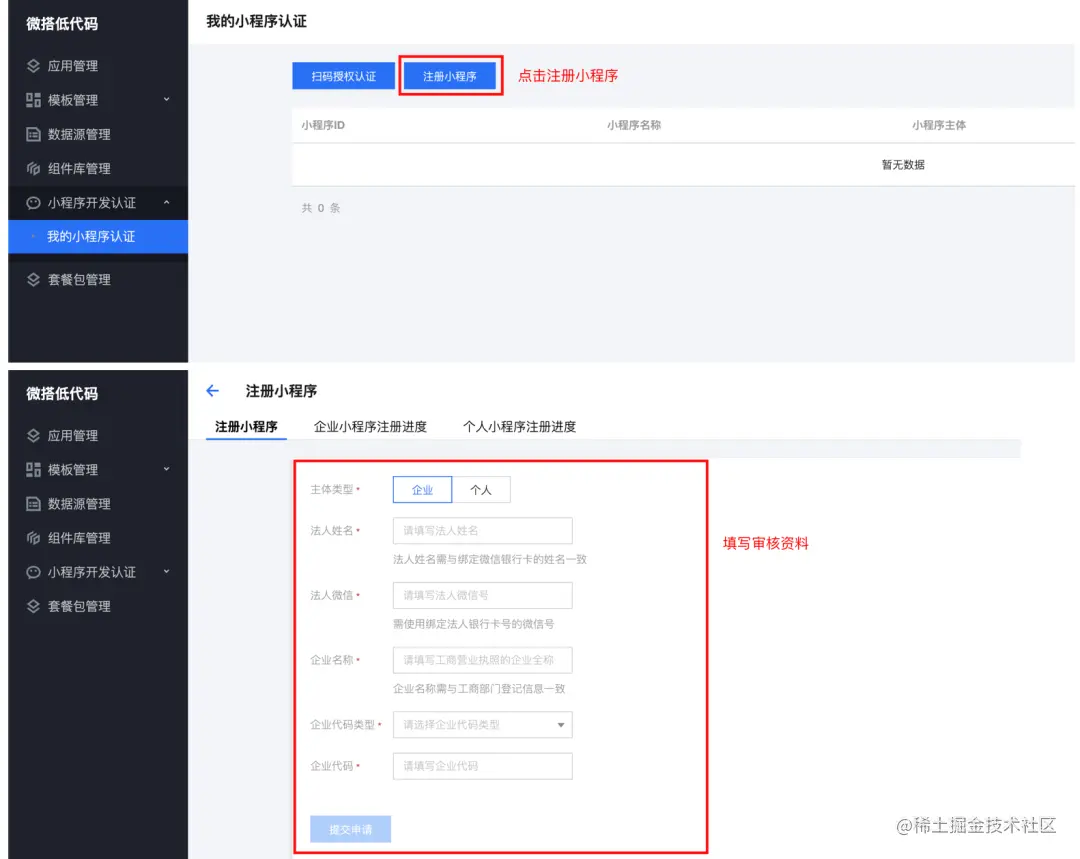
Task: Go back with the blue arrow icon
Action: (x=212, y=391)
